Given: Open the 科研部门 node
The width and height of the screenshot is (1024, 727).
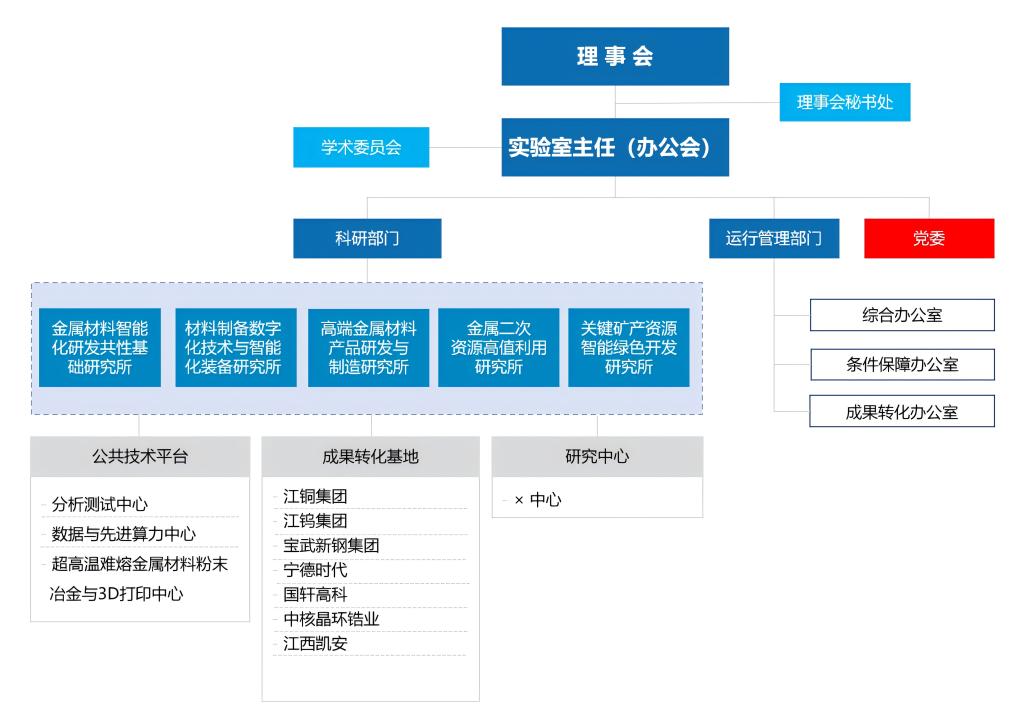Looking at the screenshot, I should tap(367, 238).
